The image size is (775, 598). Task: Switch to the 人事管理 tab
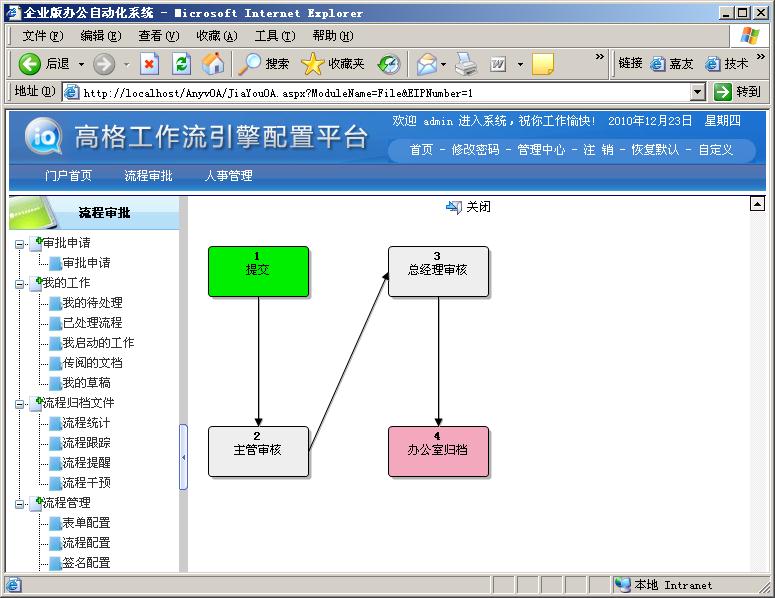click(228, 176)
